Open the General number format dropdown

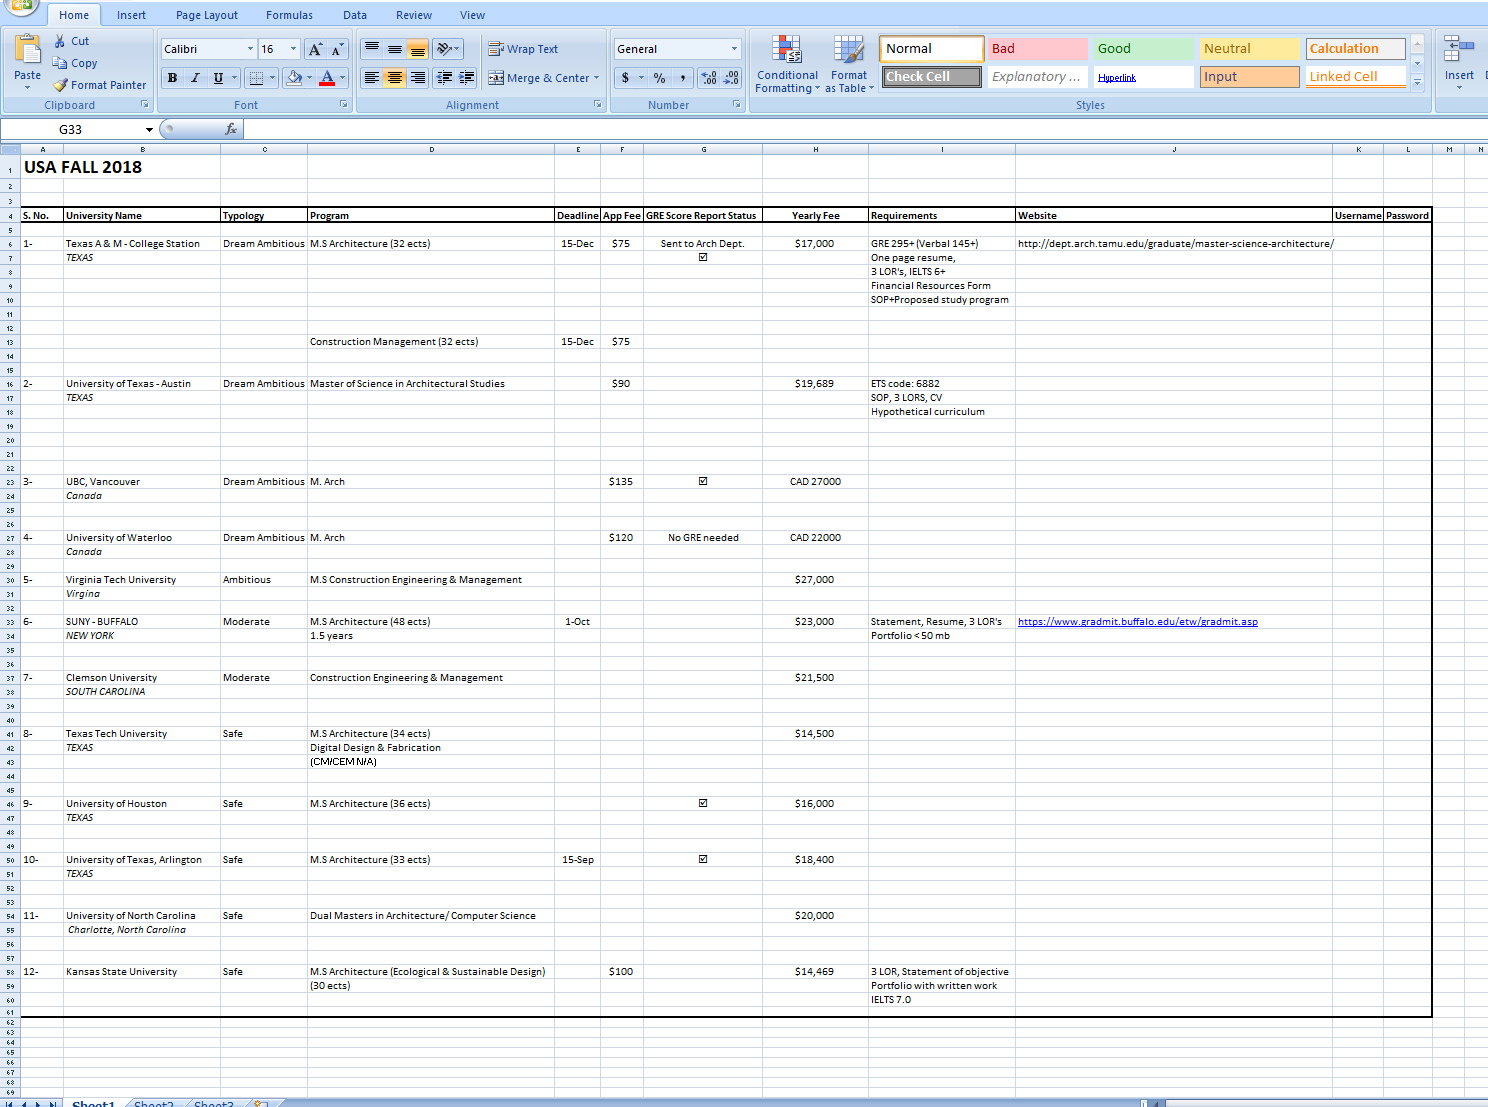734,49
